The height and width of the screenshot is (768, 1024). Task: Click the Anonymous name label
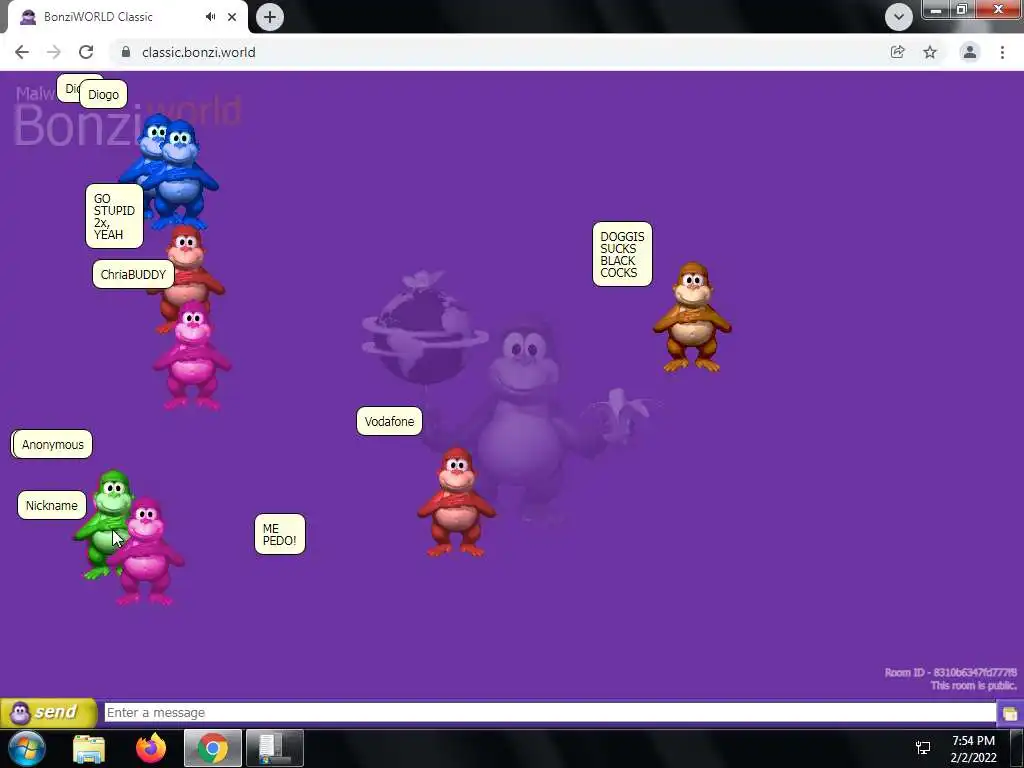52,445
